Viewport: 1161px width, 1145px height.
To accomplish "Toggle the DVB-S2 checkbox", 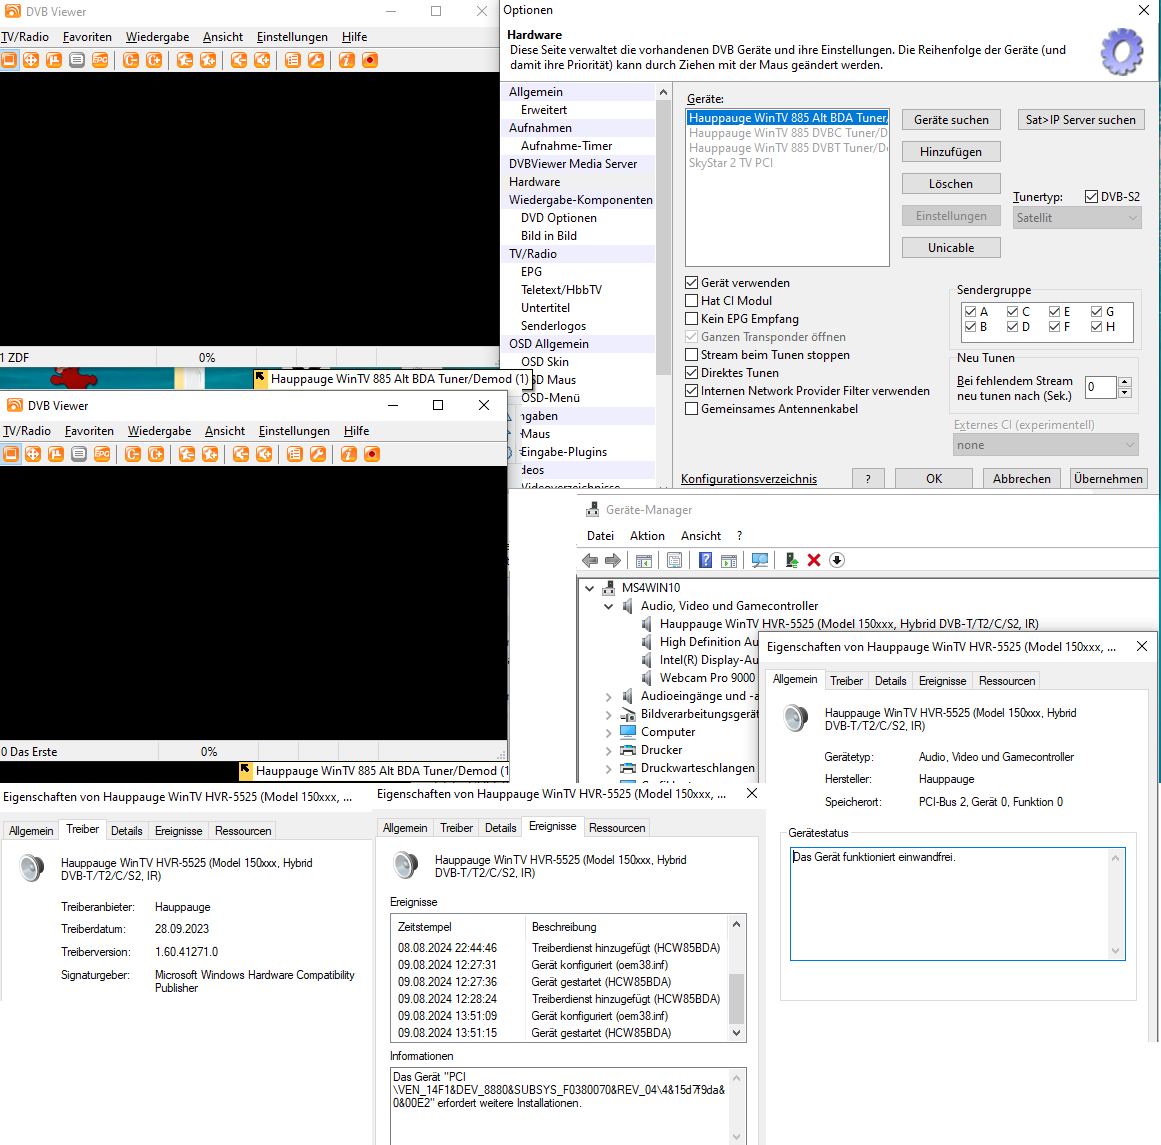I will point(1091,196).
